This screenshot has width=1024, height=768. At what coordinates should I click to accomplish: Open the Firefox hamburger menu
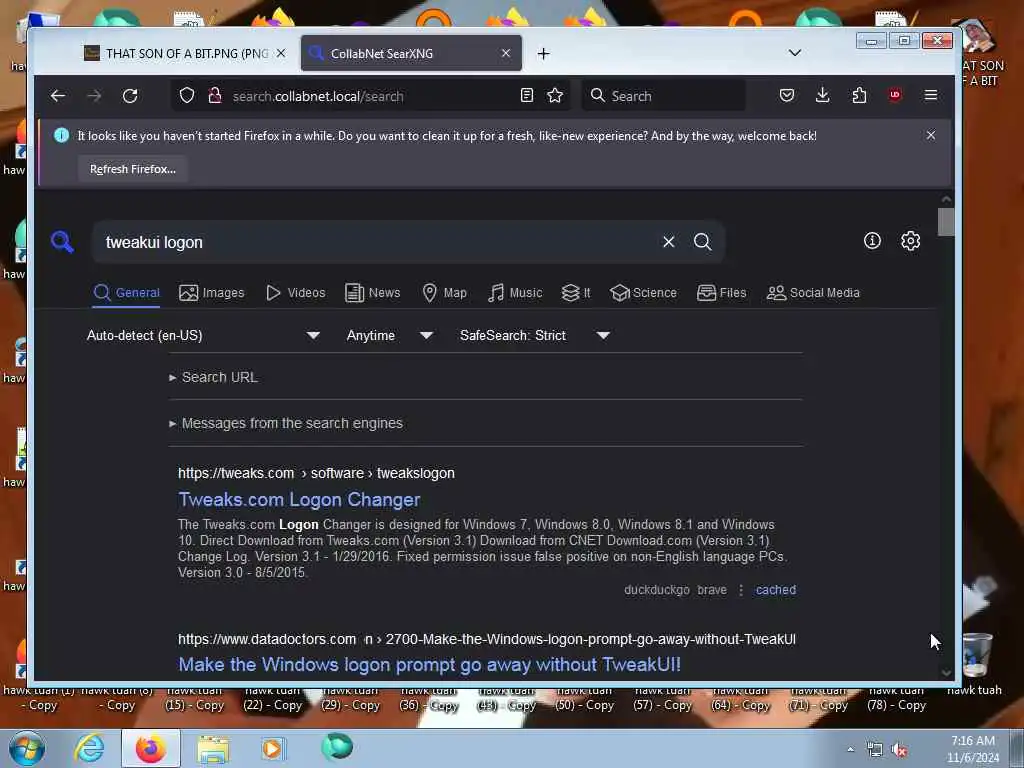tap(931, 96)
